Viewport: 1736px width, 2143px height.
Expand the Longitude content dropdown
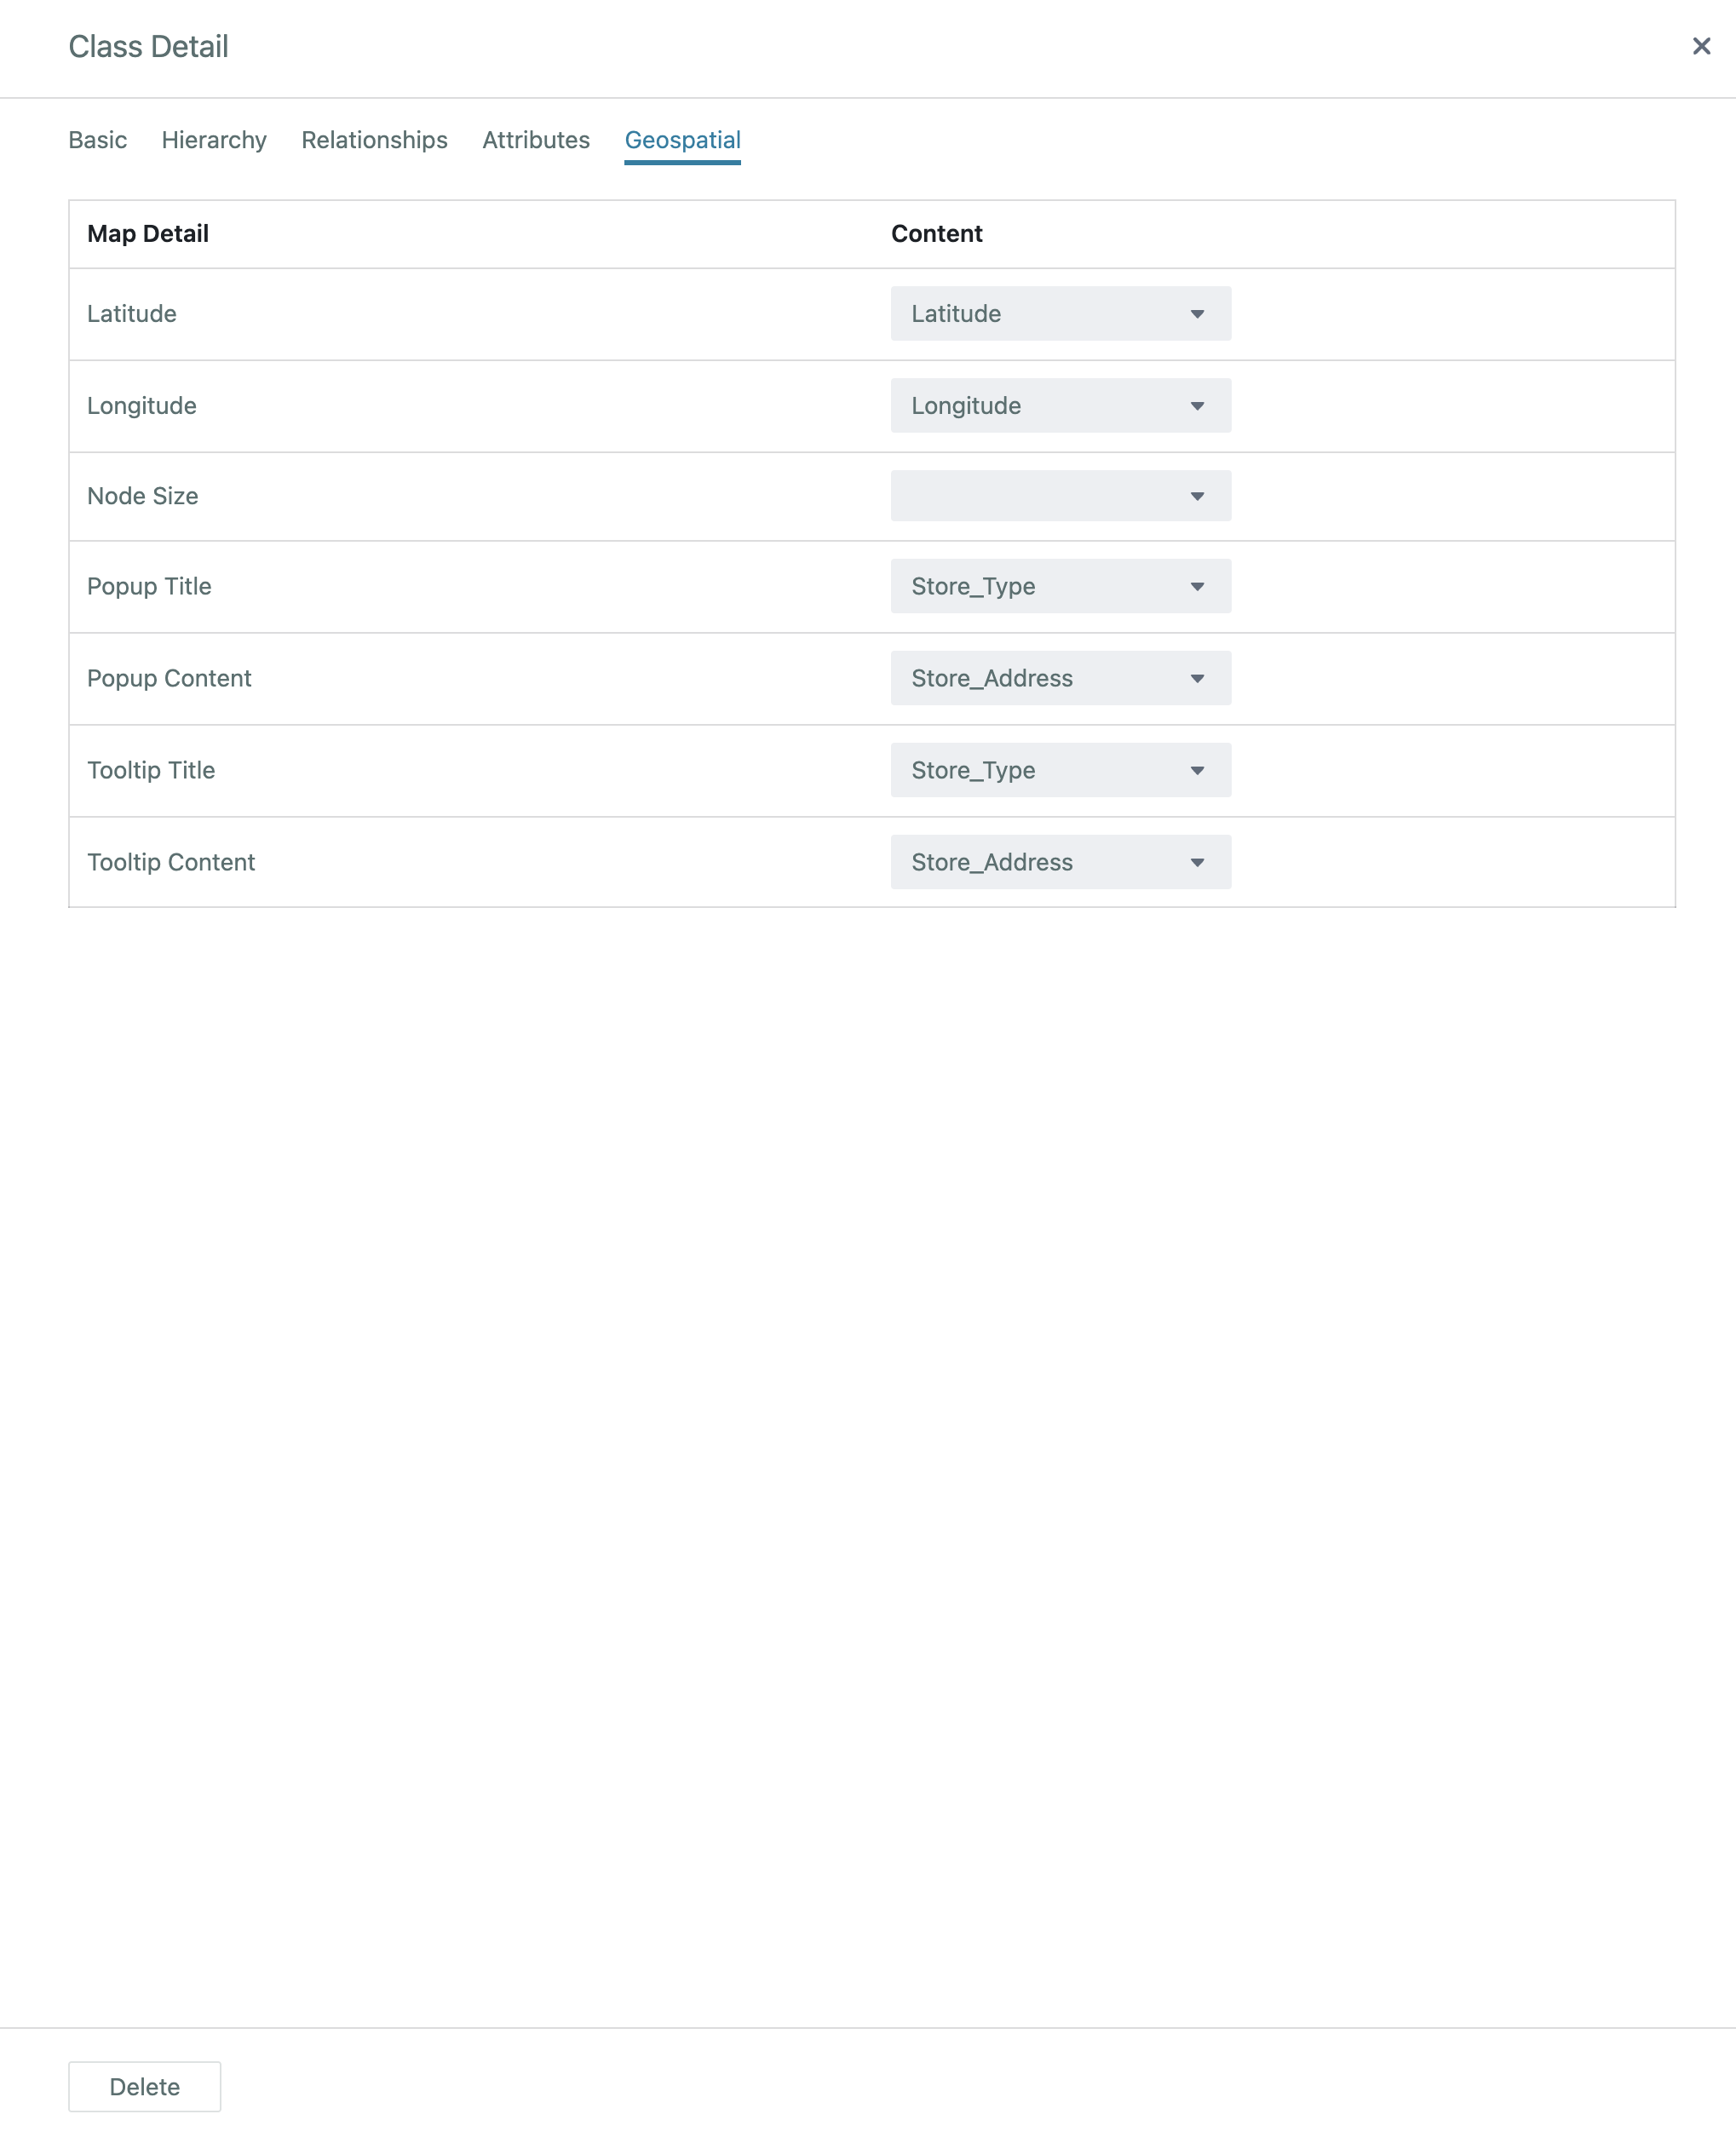click(x=1060, y=406)
